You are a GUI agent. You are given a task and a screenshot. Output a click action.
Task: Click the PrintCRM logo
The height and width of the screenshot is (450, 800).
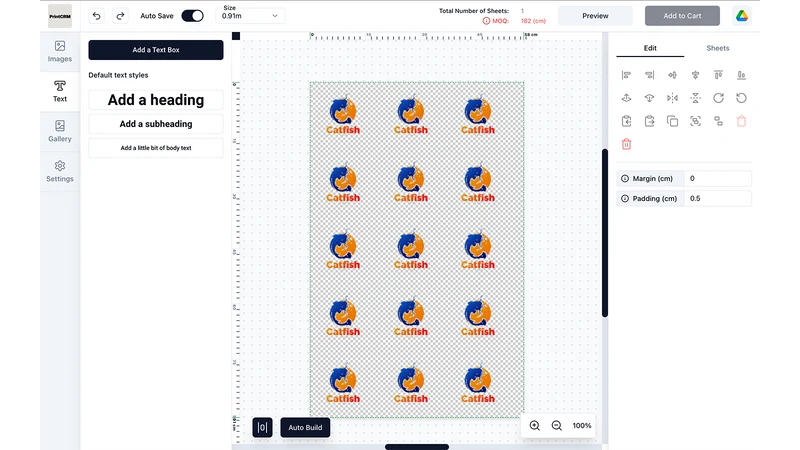(x=60, y=16)
